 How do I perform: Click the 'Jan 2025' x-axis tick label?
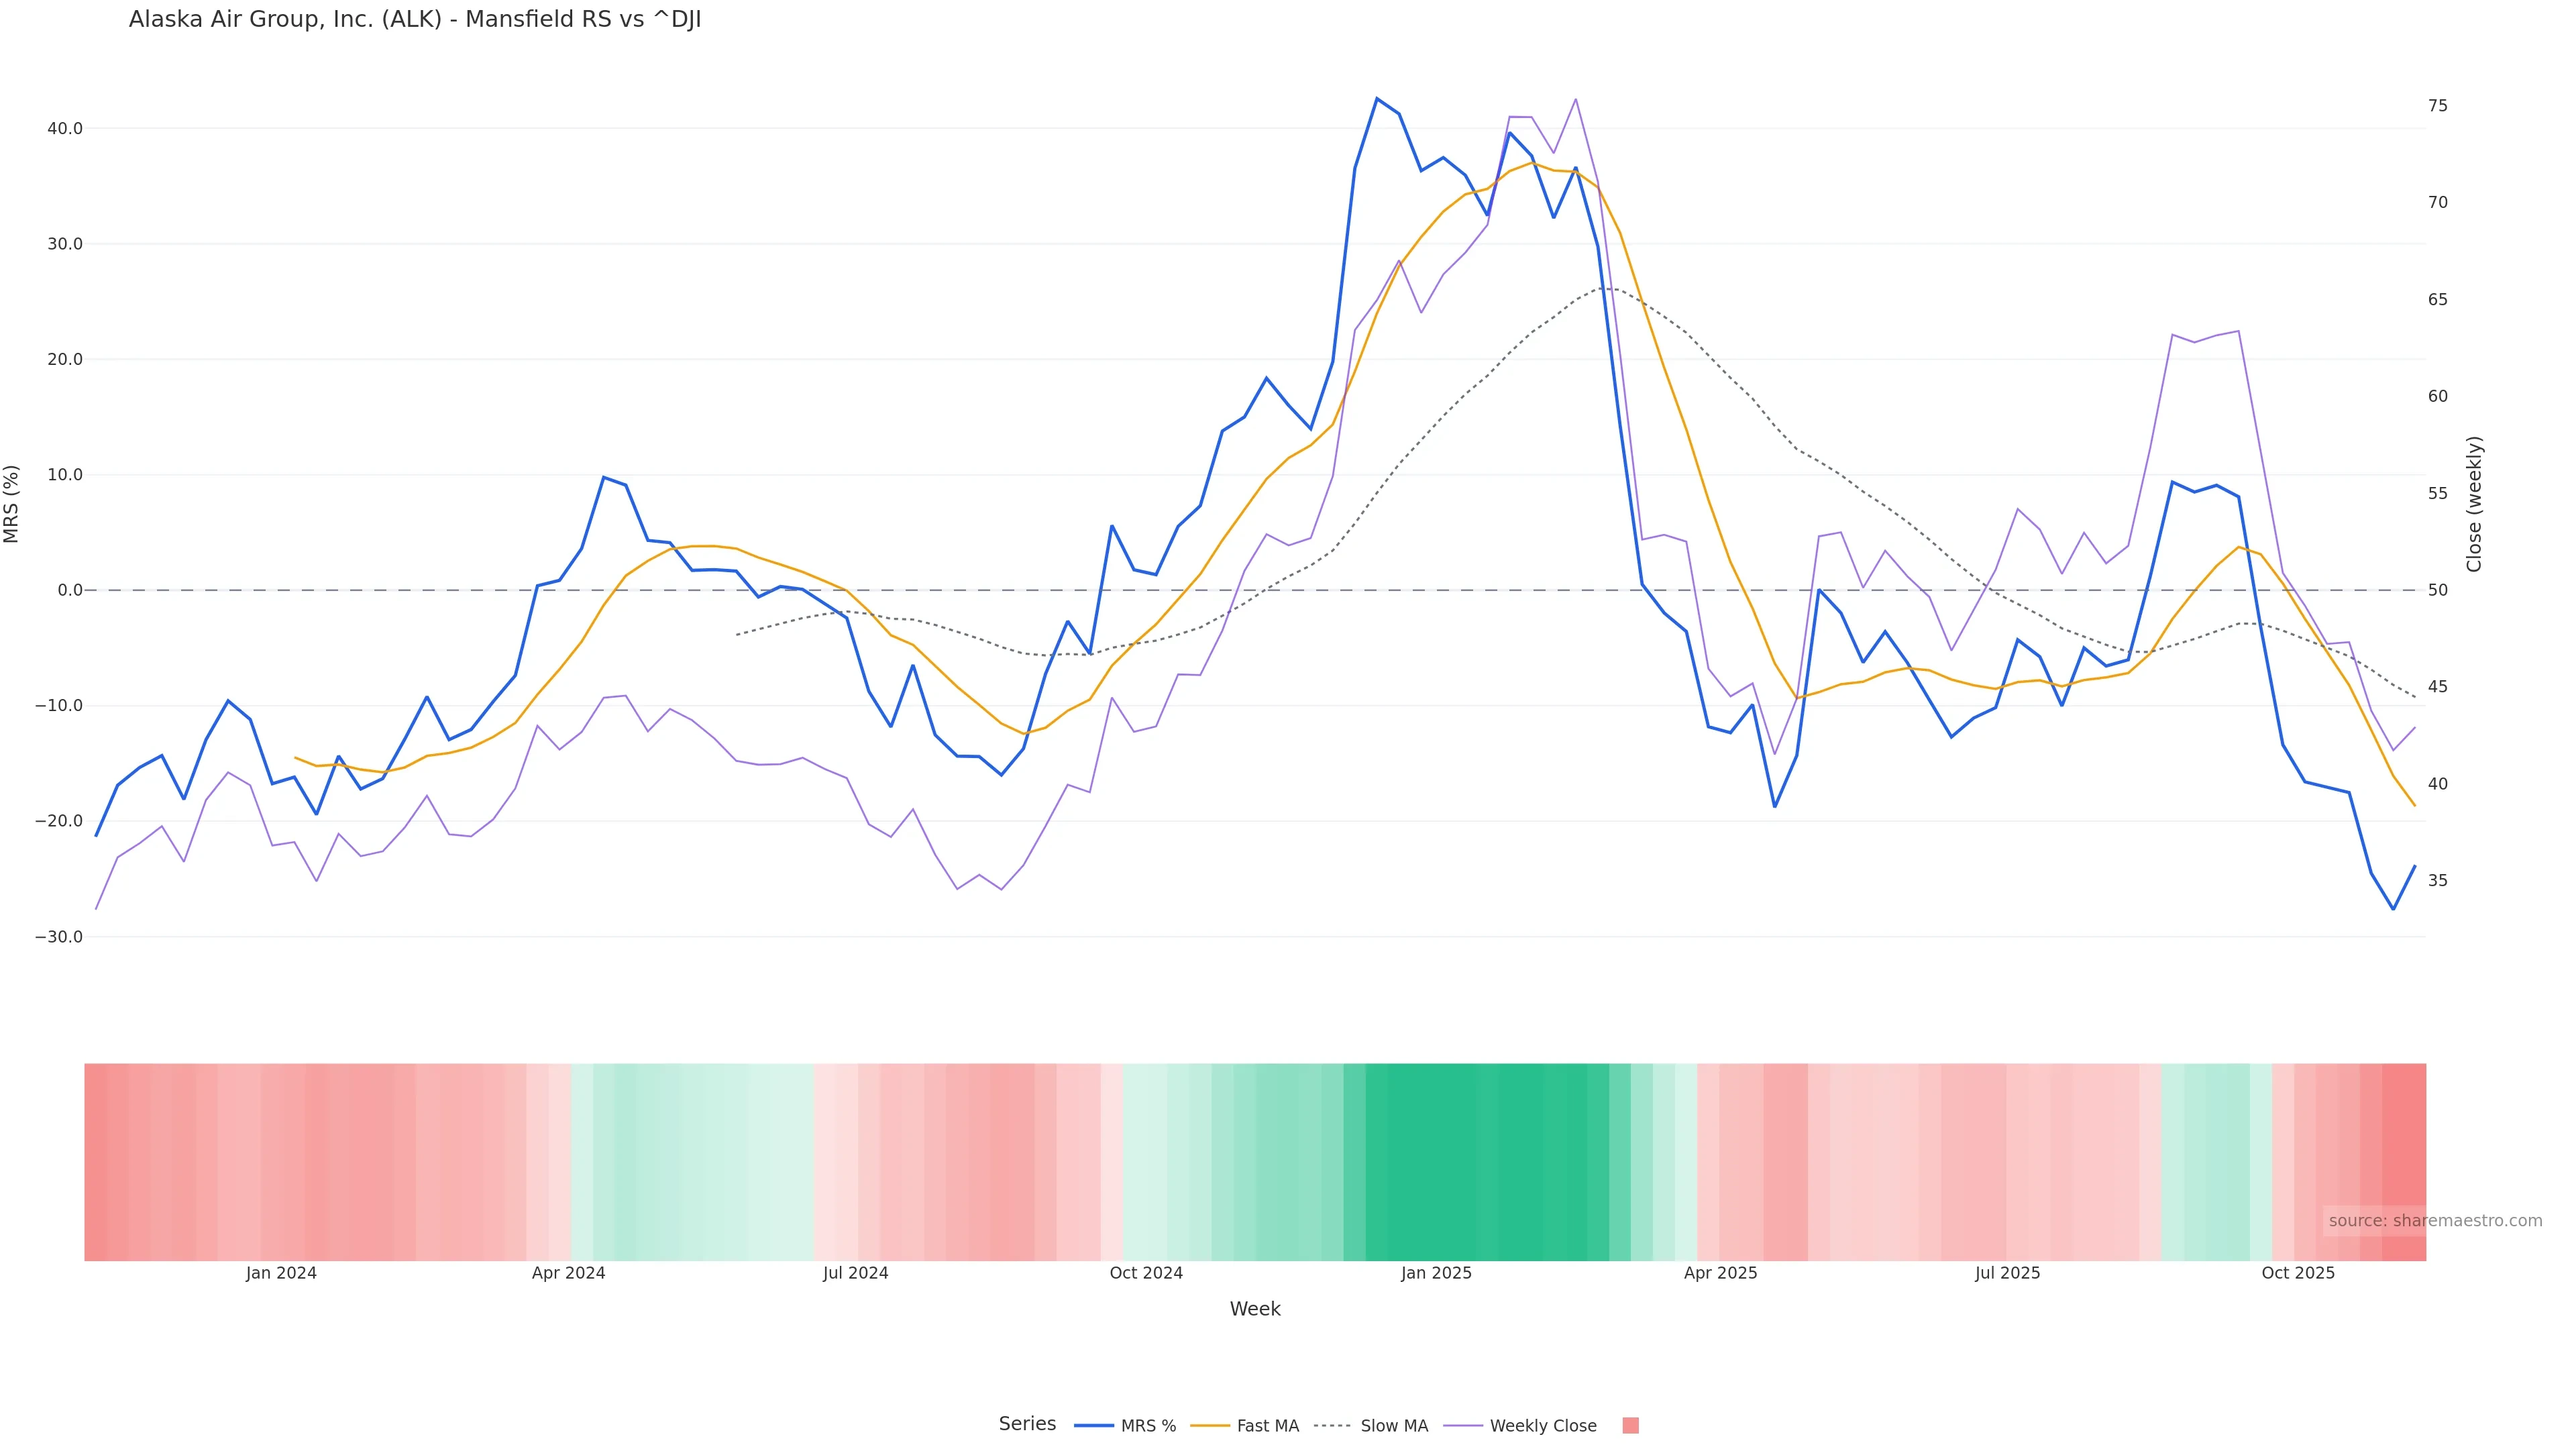[1436, 1273]
